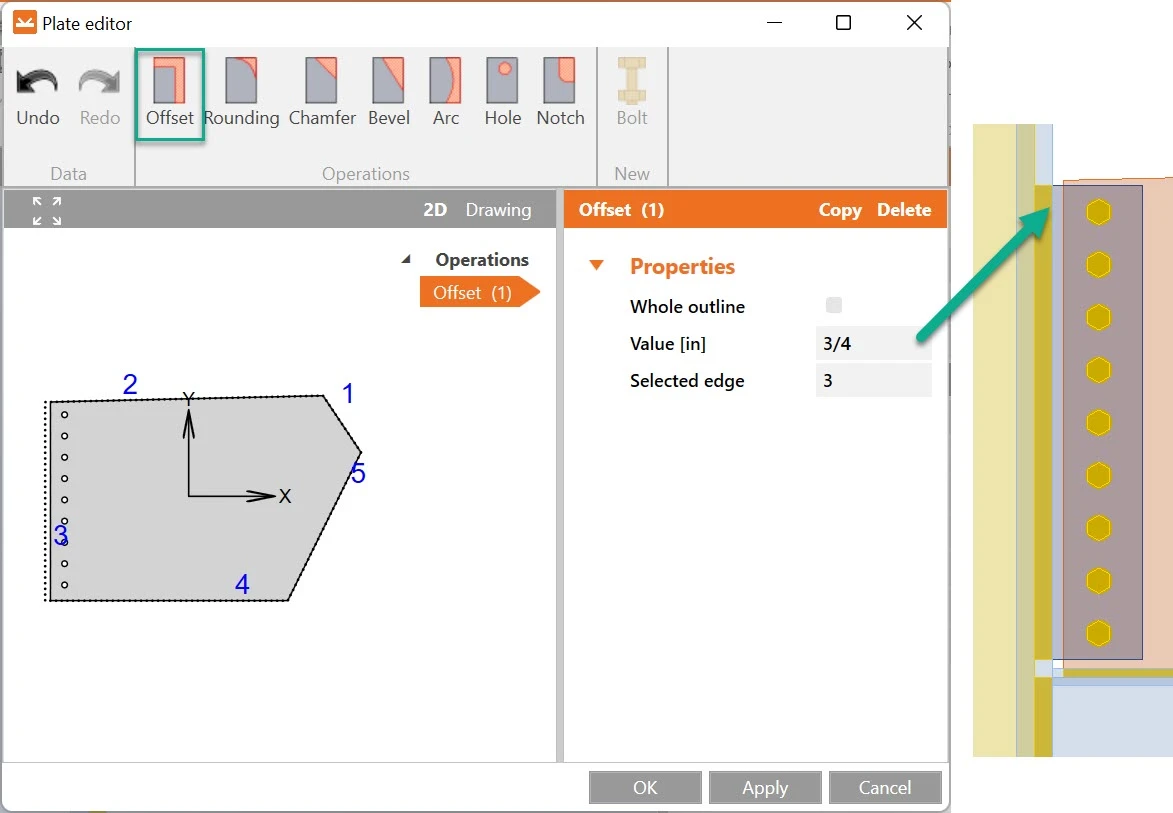The height and width of the screenshot is (813, 1173).
Task: Minimize the Plate editor window
Action: tap(774, 22)
